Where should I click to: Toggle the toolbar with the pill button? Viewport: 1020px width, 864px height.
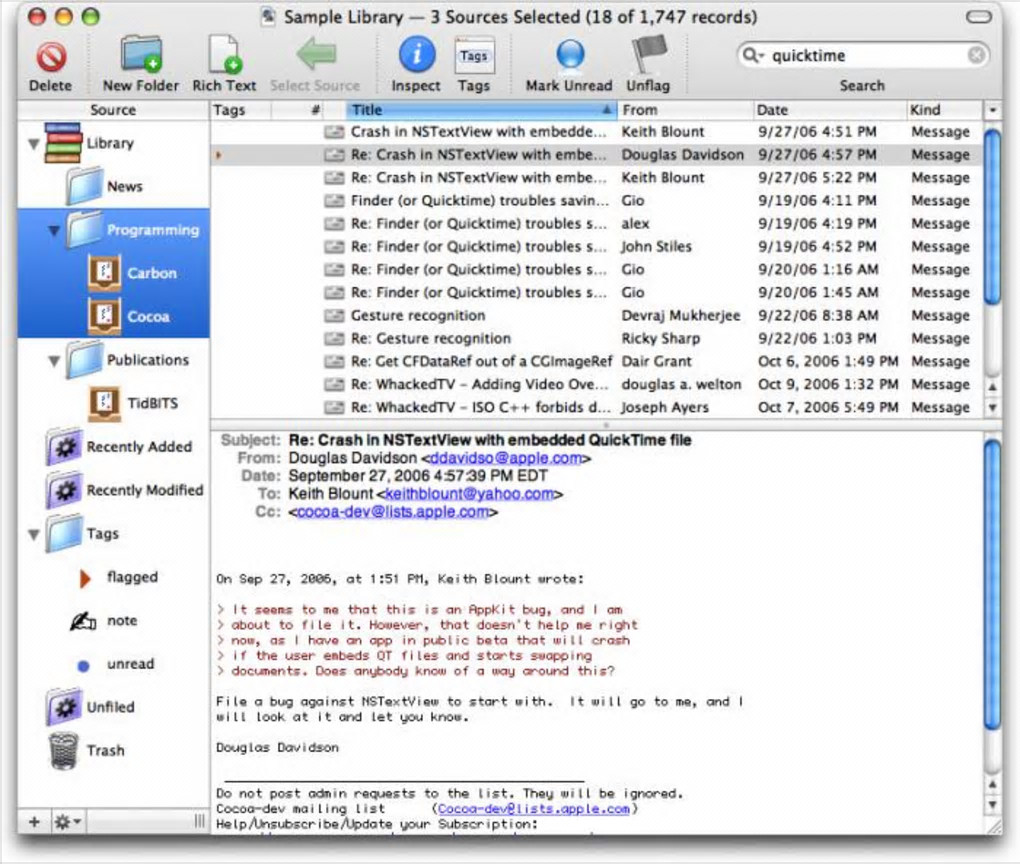click(978, 17)
